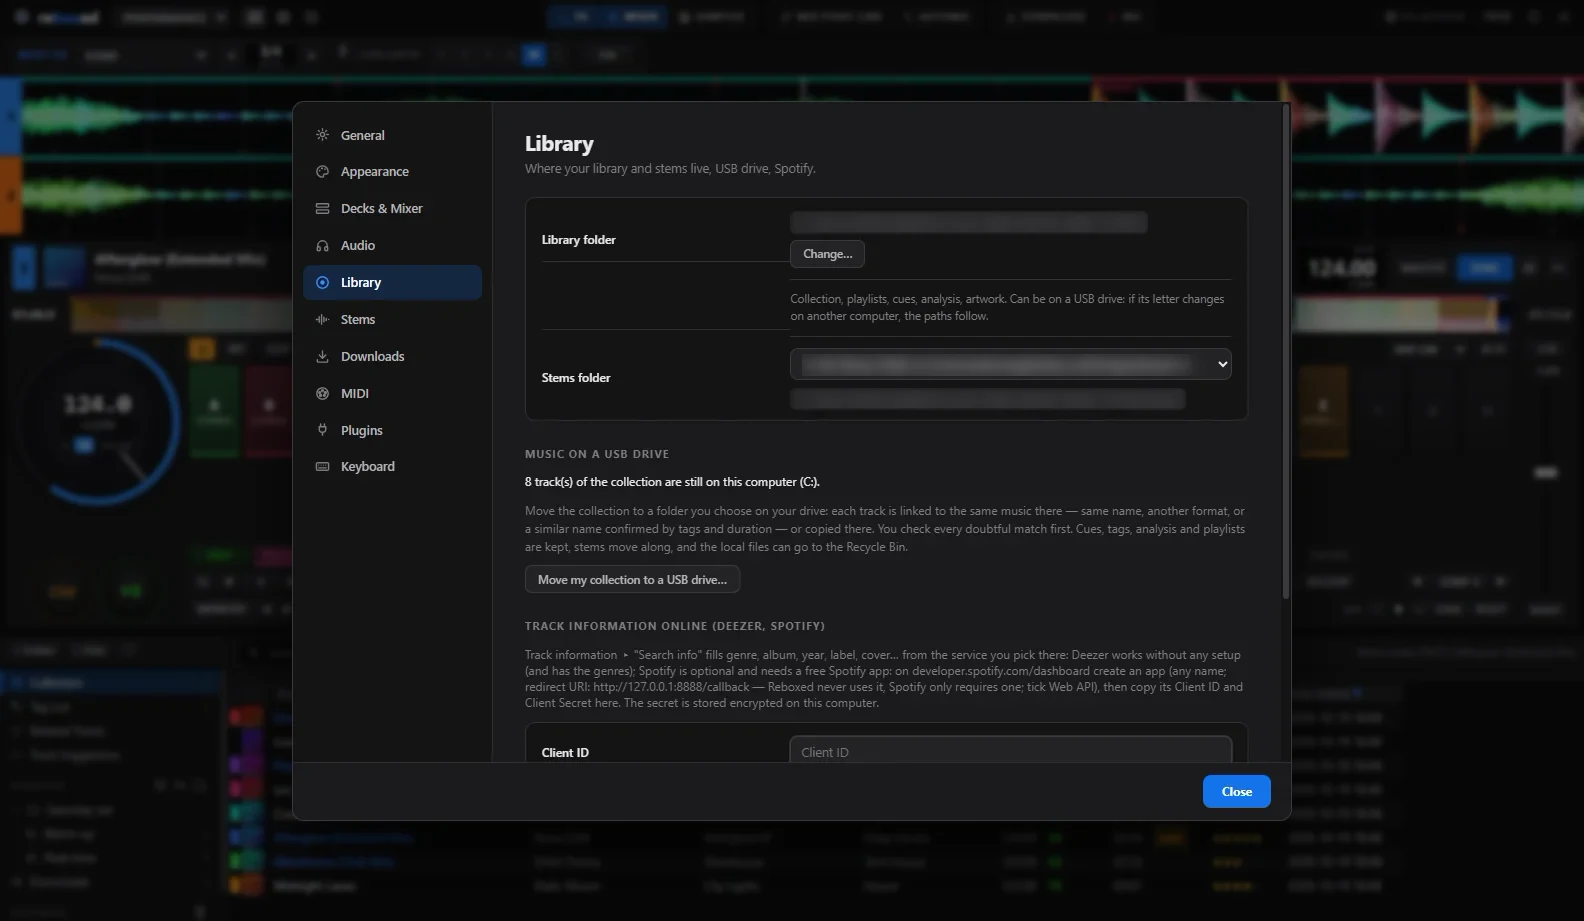Open the Downloads settings section

392,357
